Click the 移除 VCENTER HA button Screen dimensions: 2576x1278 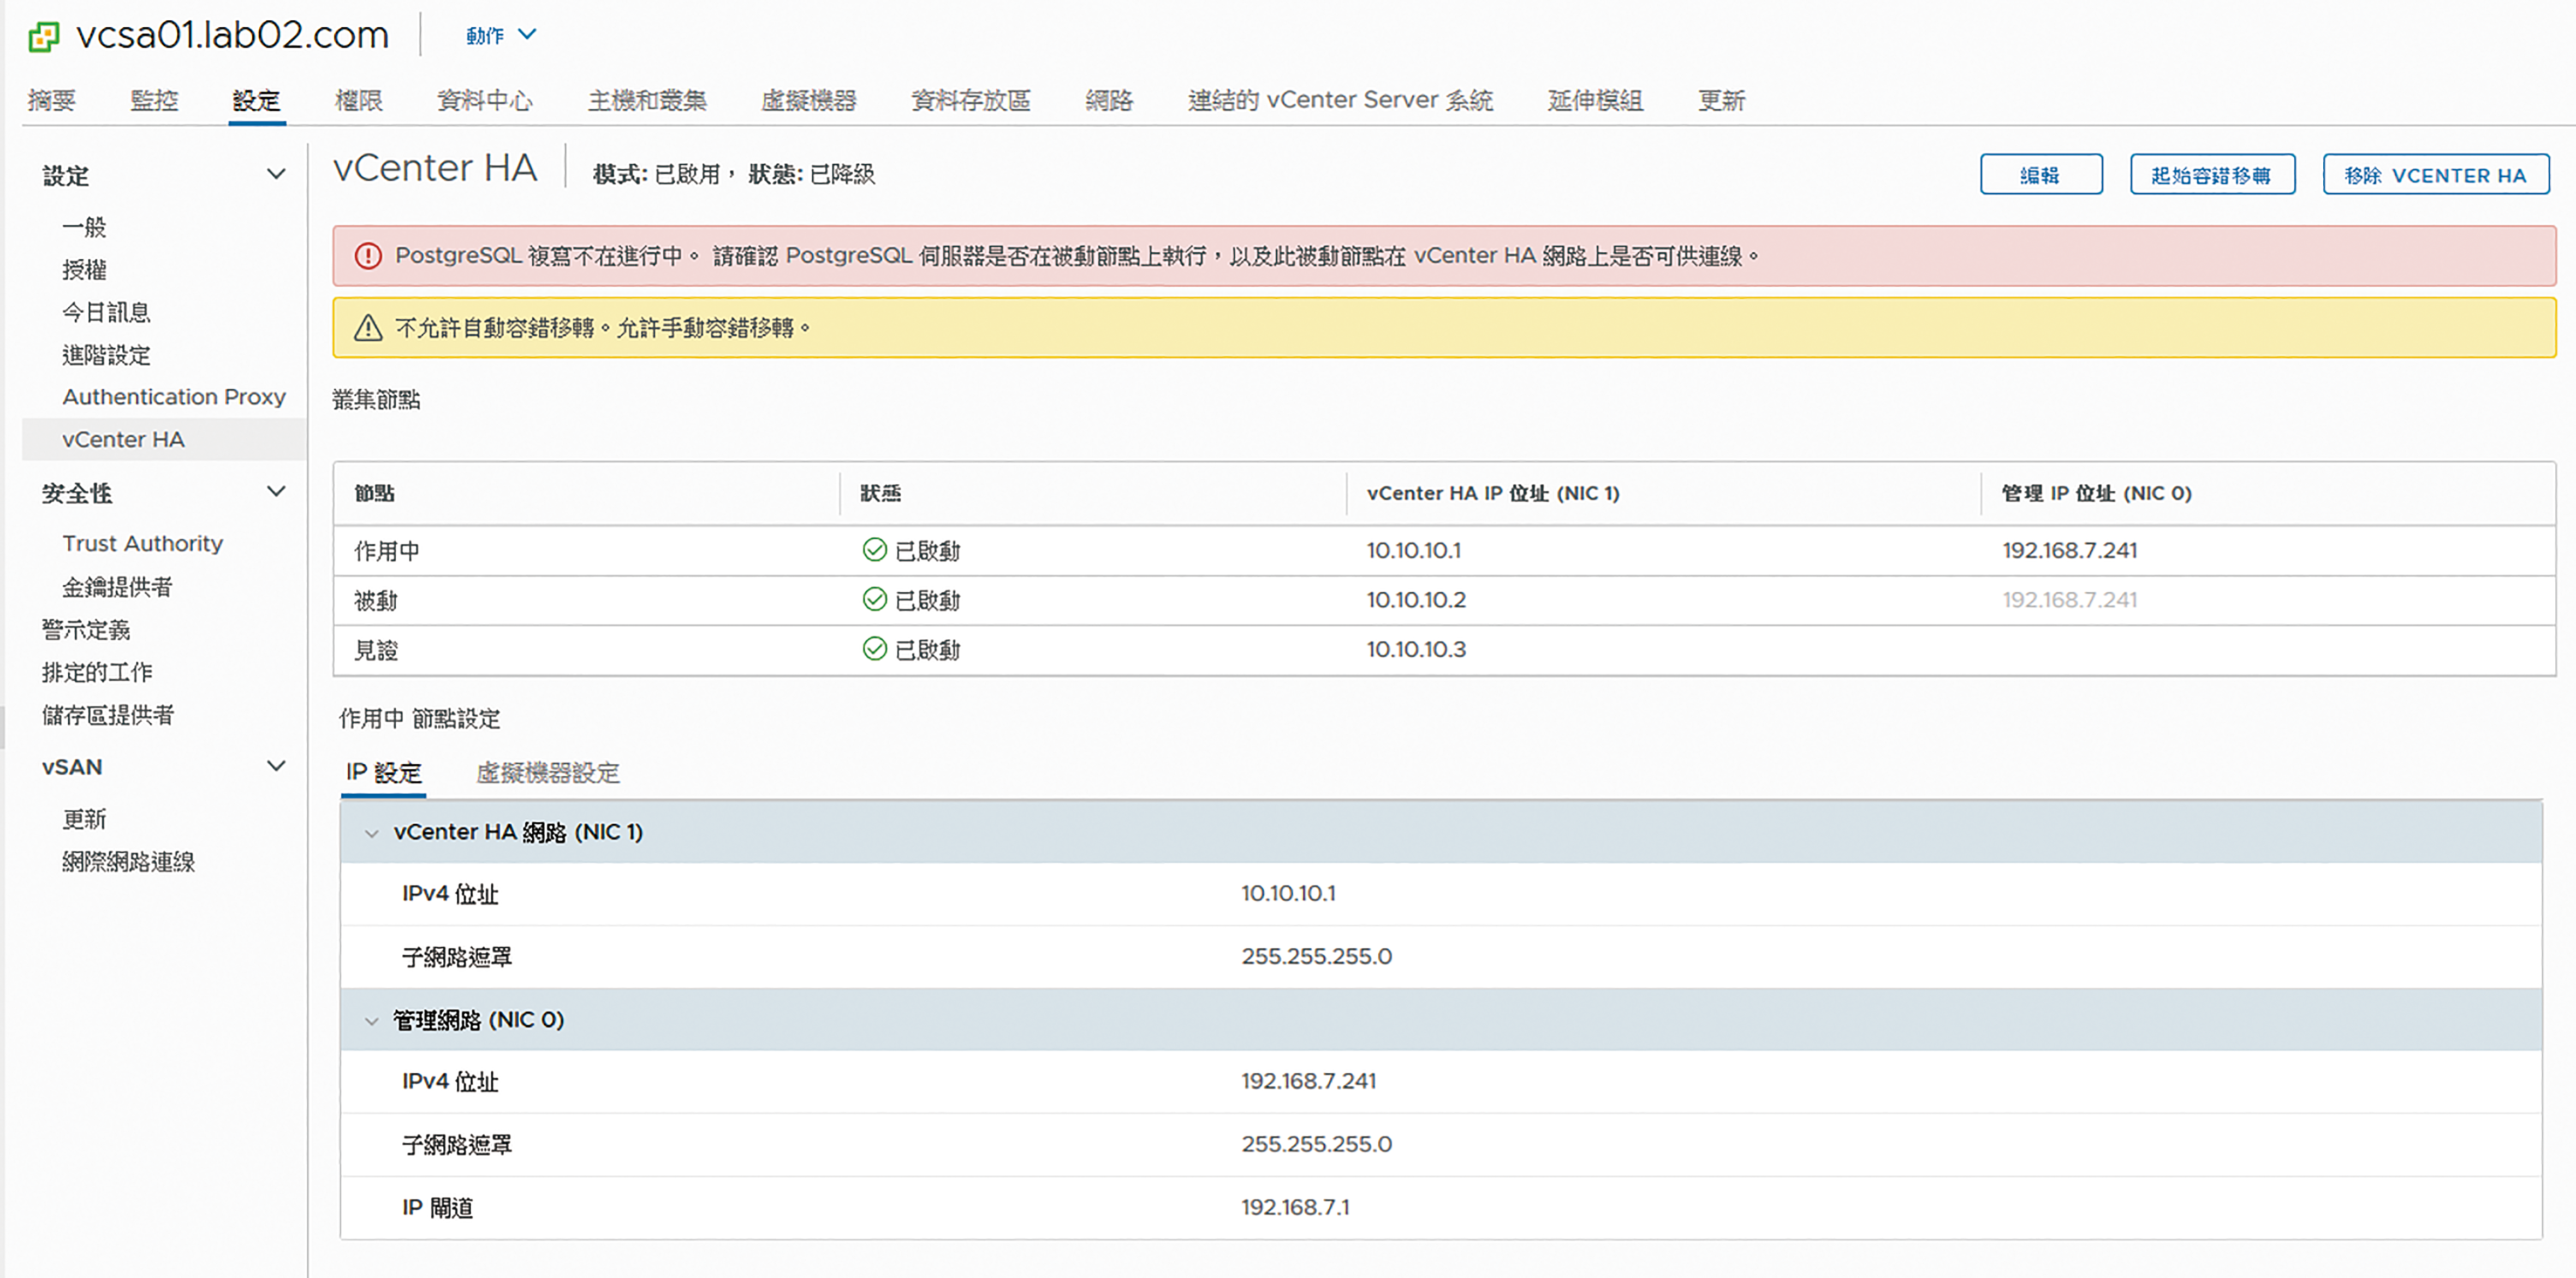[x=2435, y=175]
